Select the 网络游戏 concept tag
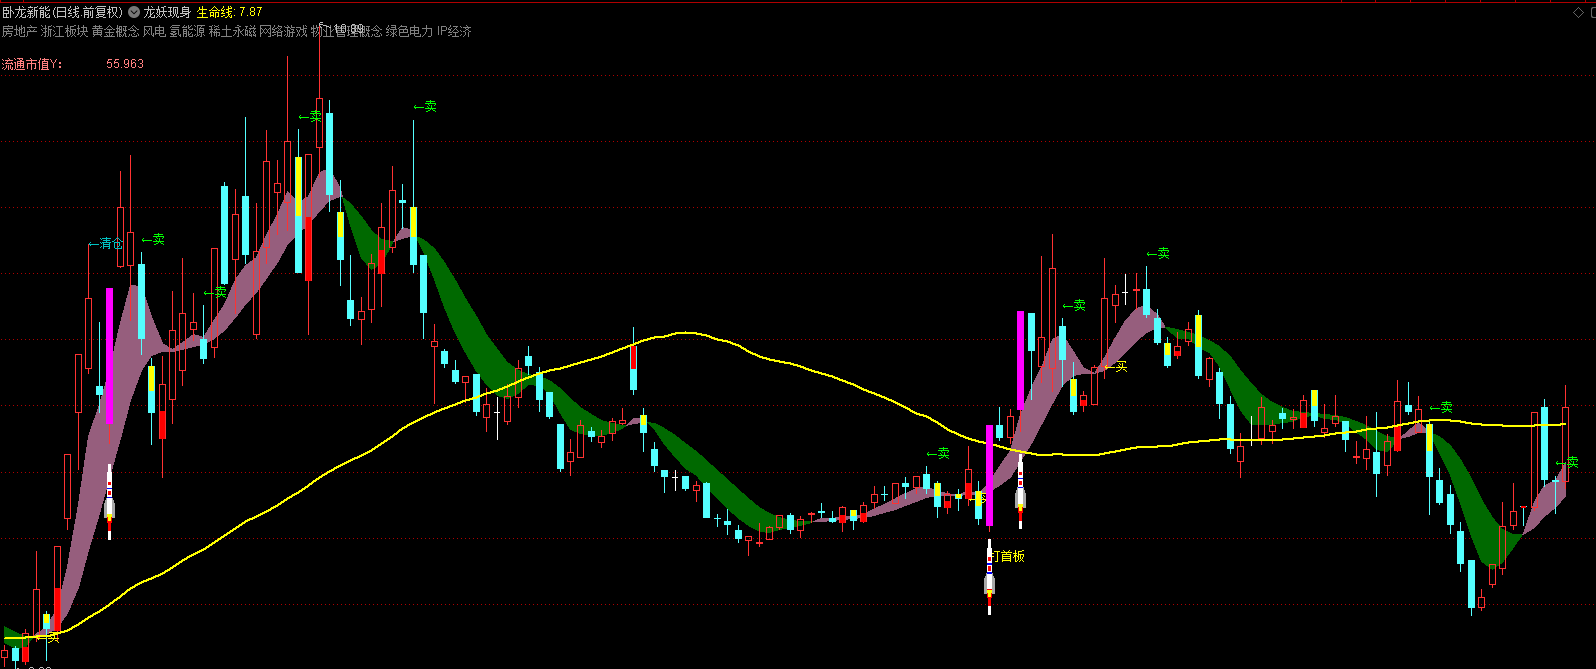Image resolution: width=1596 pixels, height=669 pixels. tap(284, 32)
